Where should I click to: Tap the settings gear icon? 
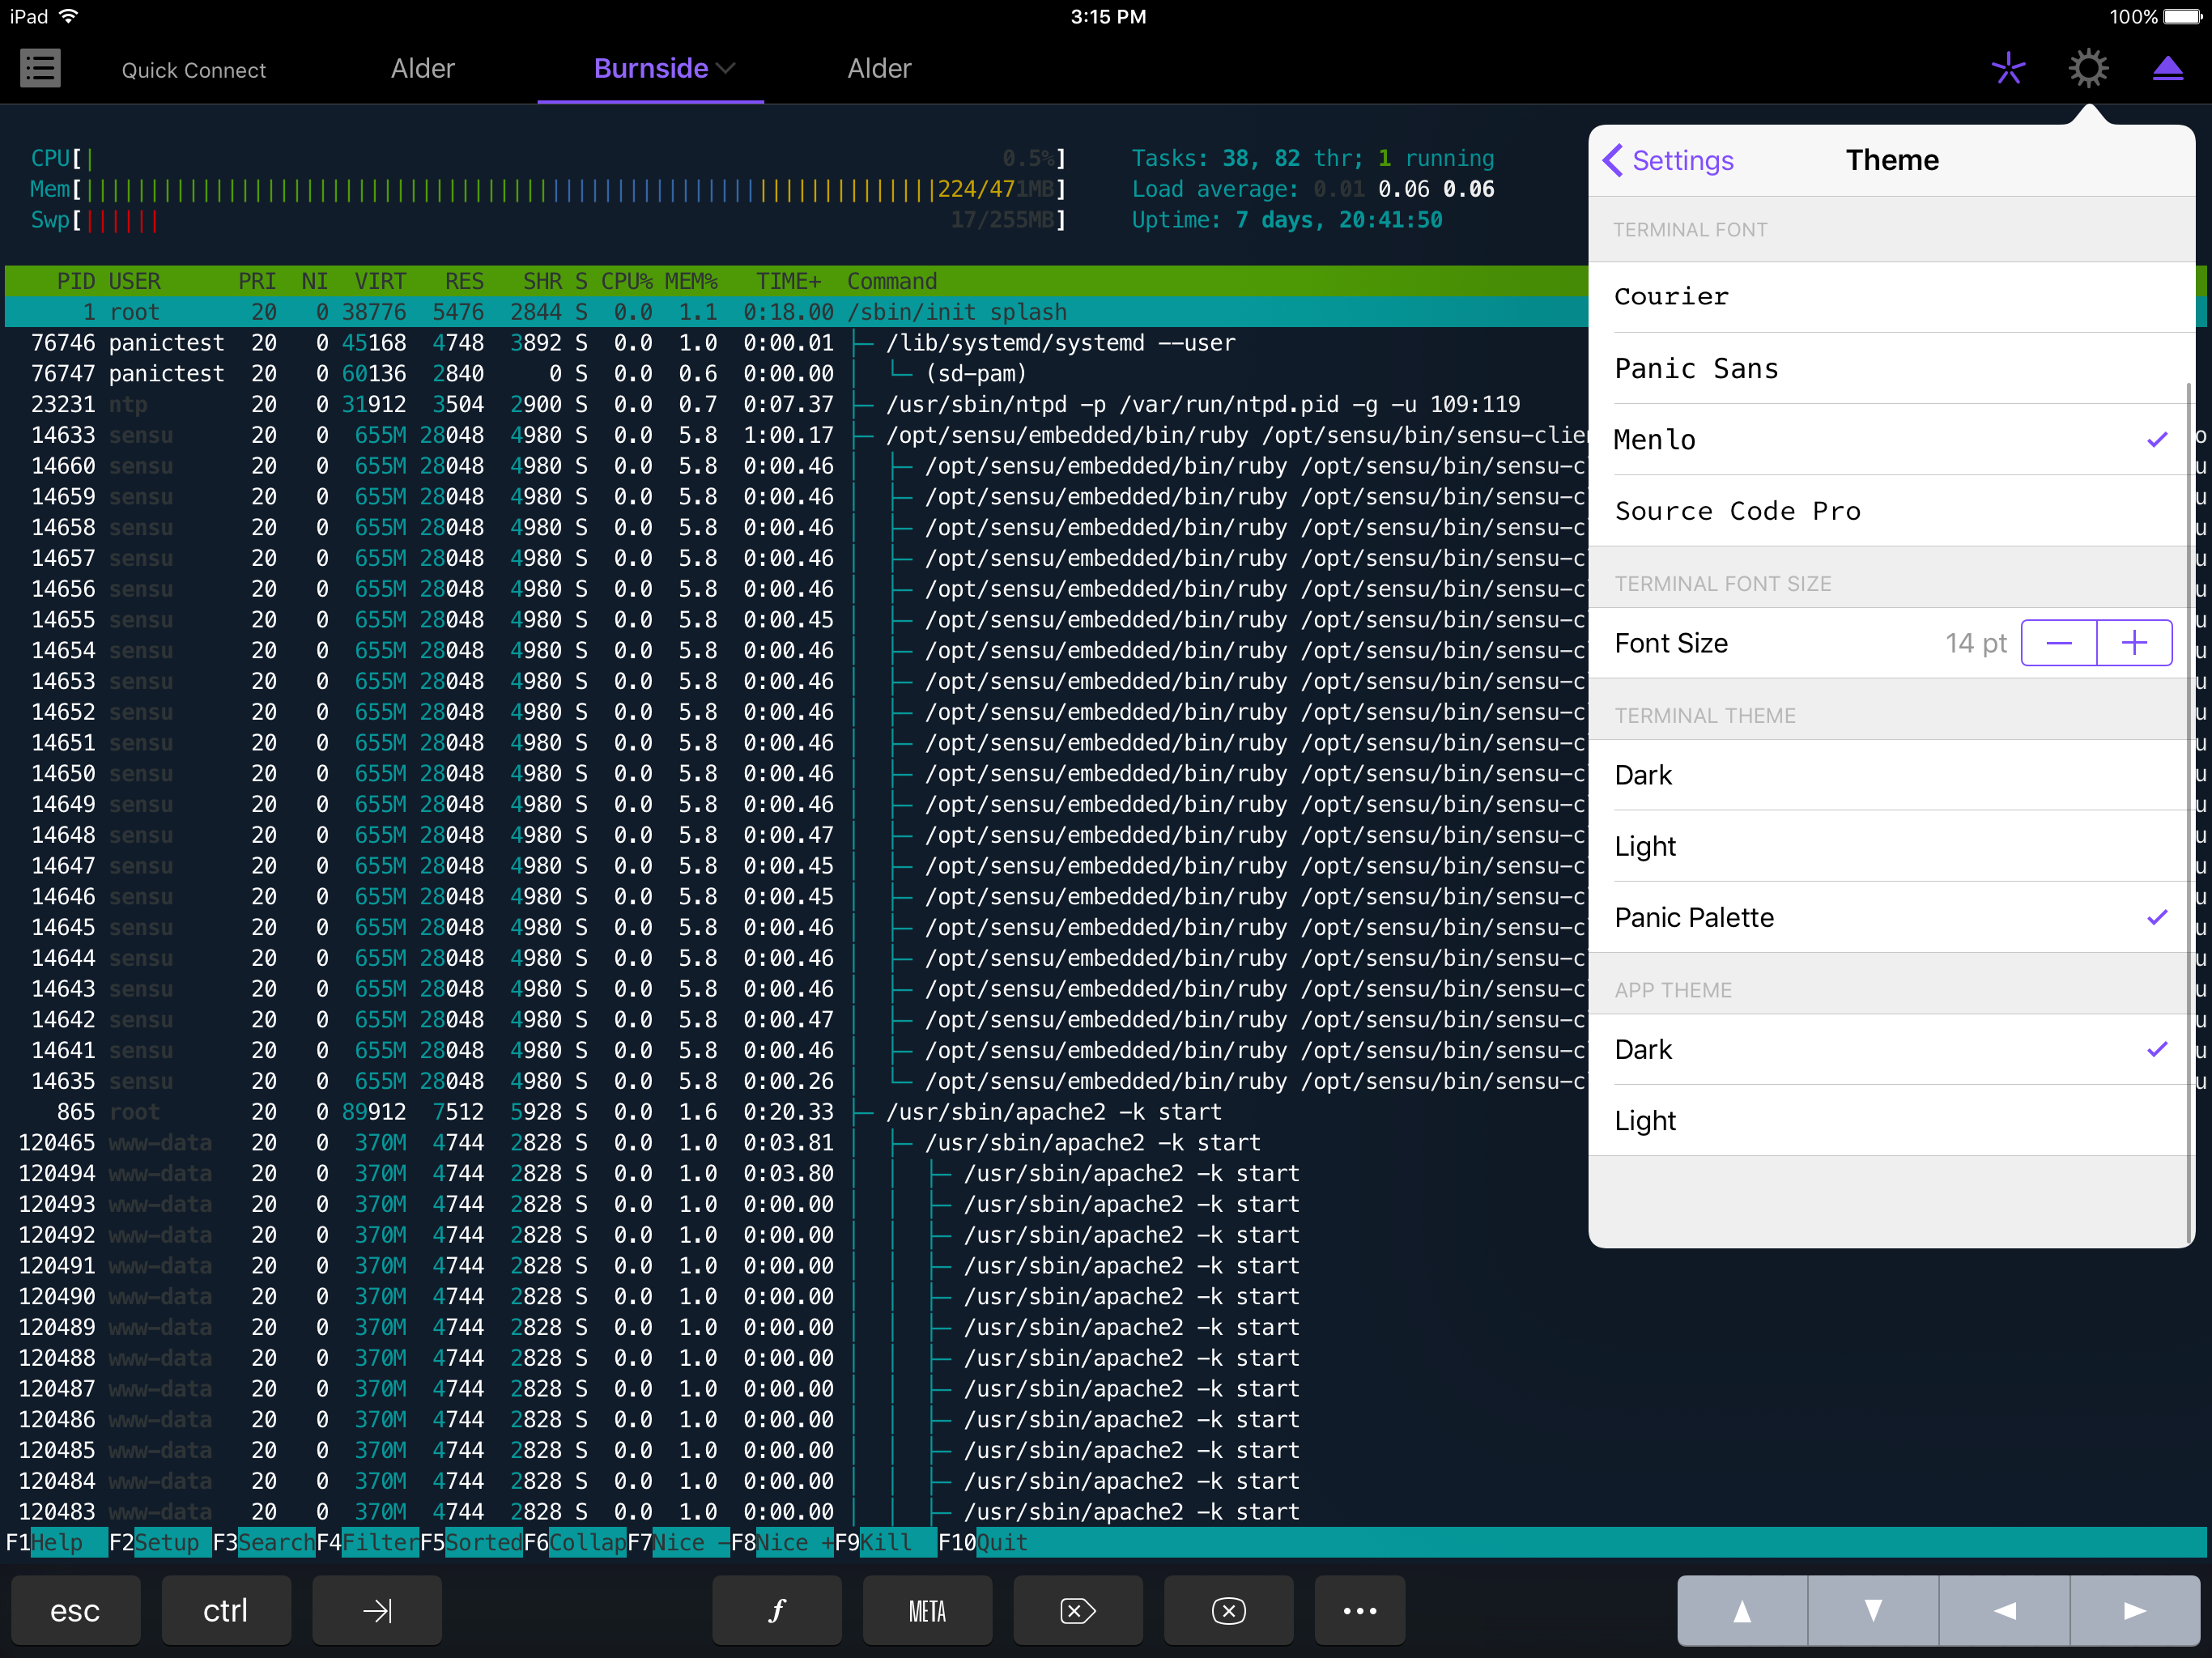(2088, 69)
